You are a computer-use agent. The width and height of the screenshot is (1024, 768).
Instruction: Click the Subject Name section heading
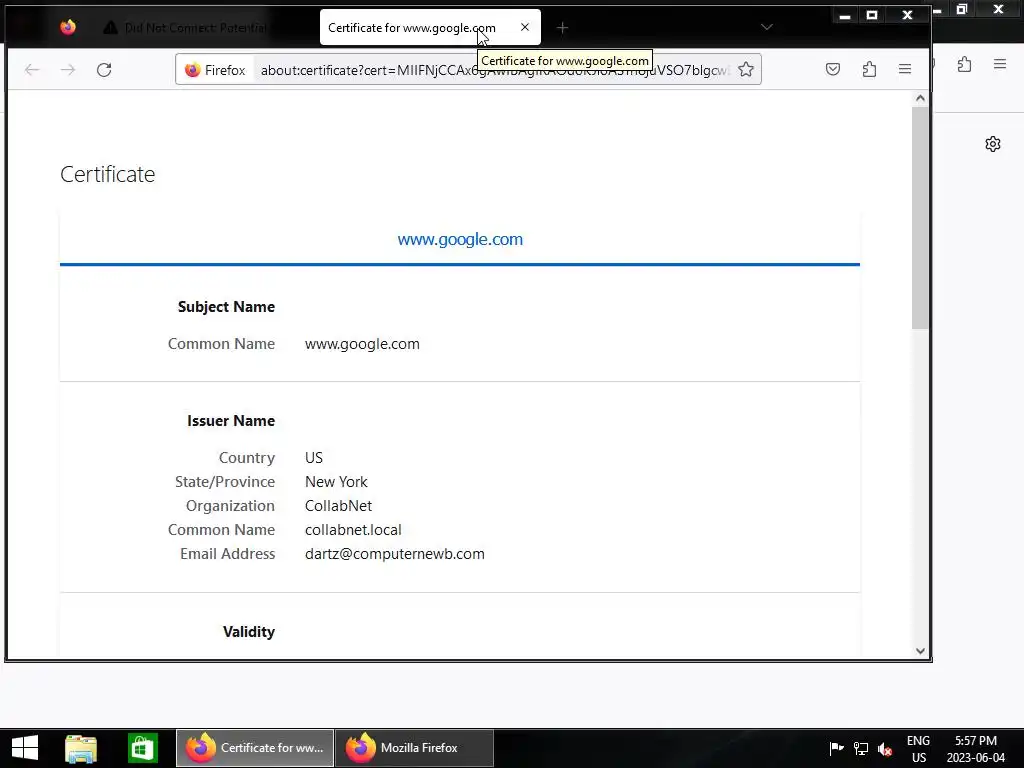point(226,307)
